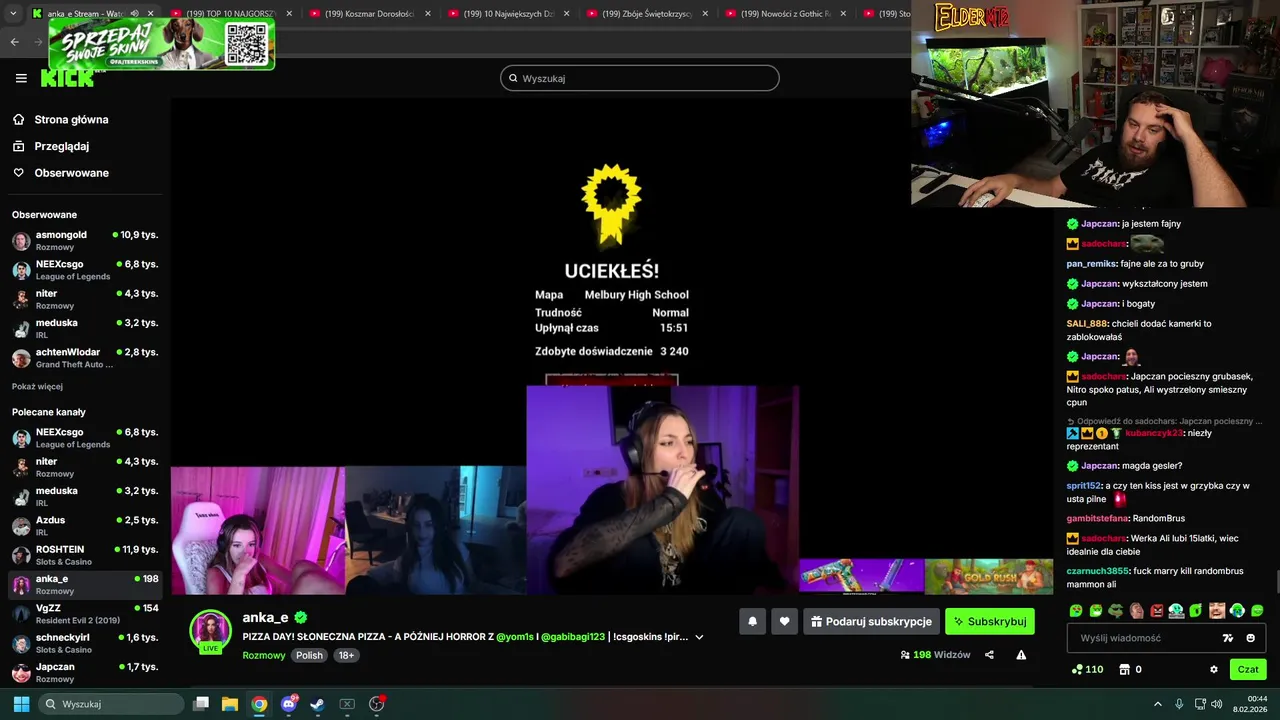Viewport: 1280px width, 720px height.
Task: Click the share stream icon
Action: coord(989,655)
